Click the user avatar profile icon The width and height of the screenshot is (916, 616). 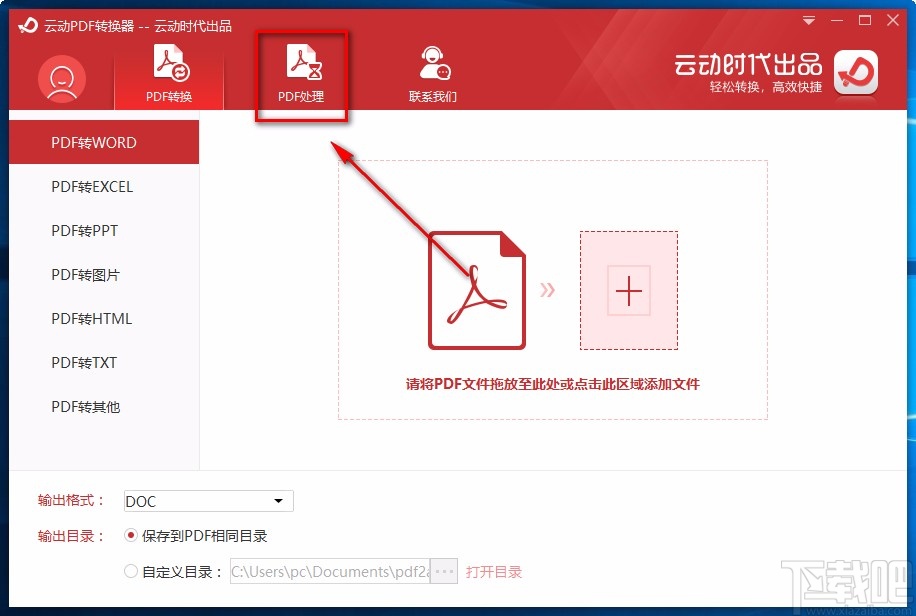(61, 78)
